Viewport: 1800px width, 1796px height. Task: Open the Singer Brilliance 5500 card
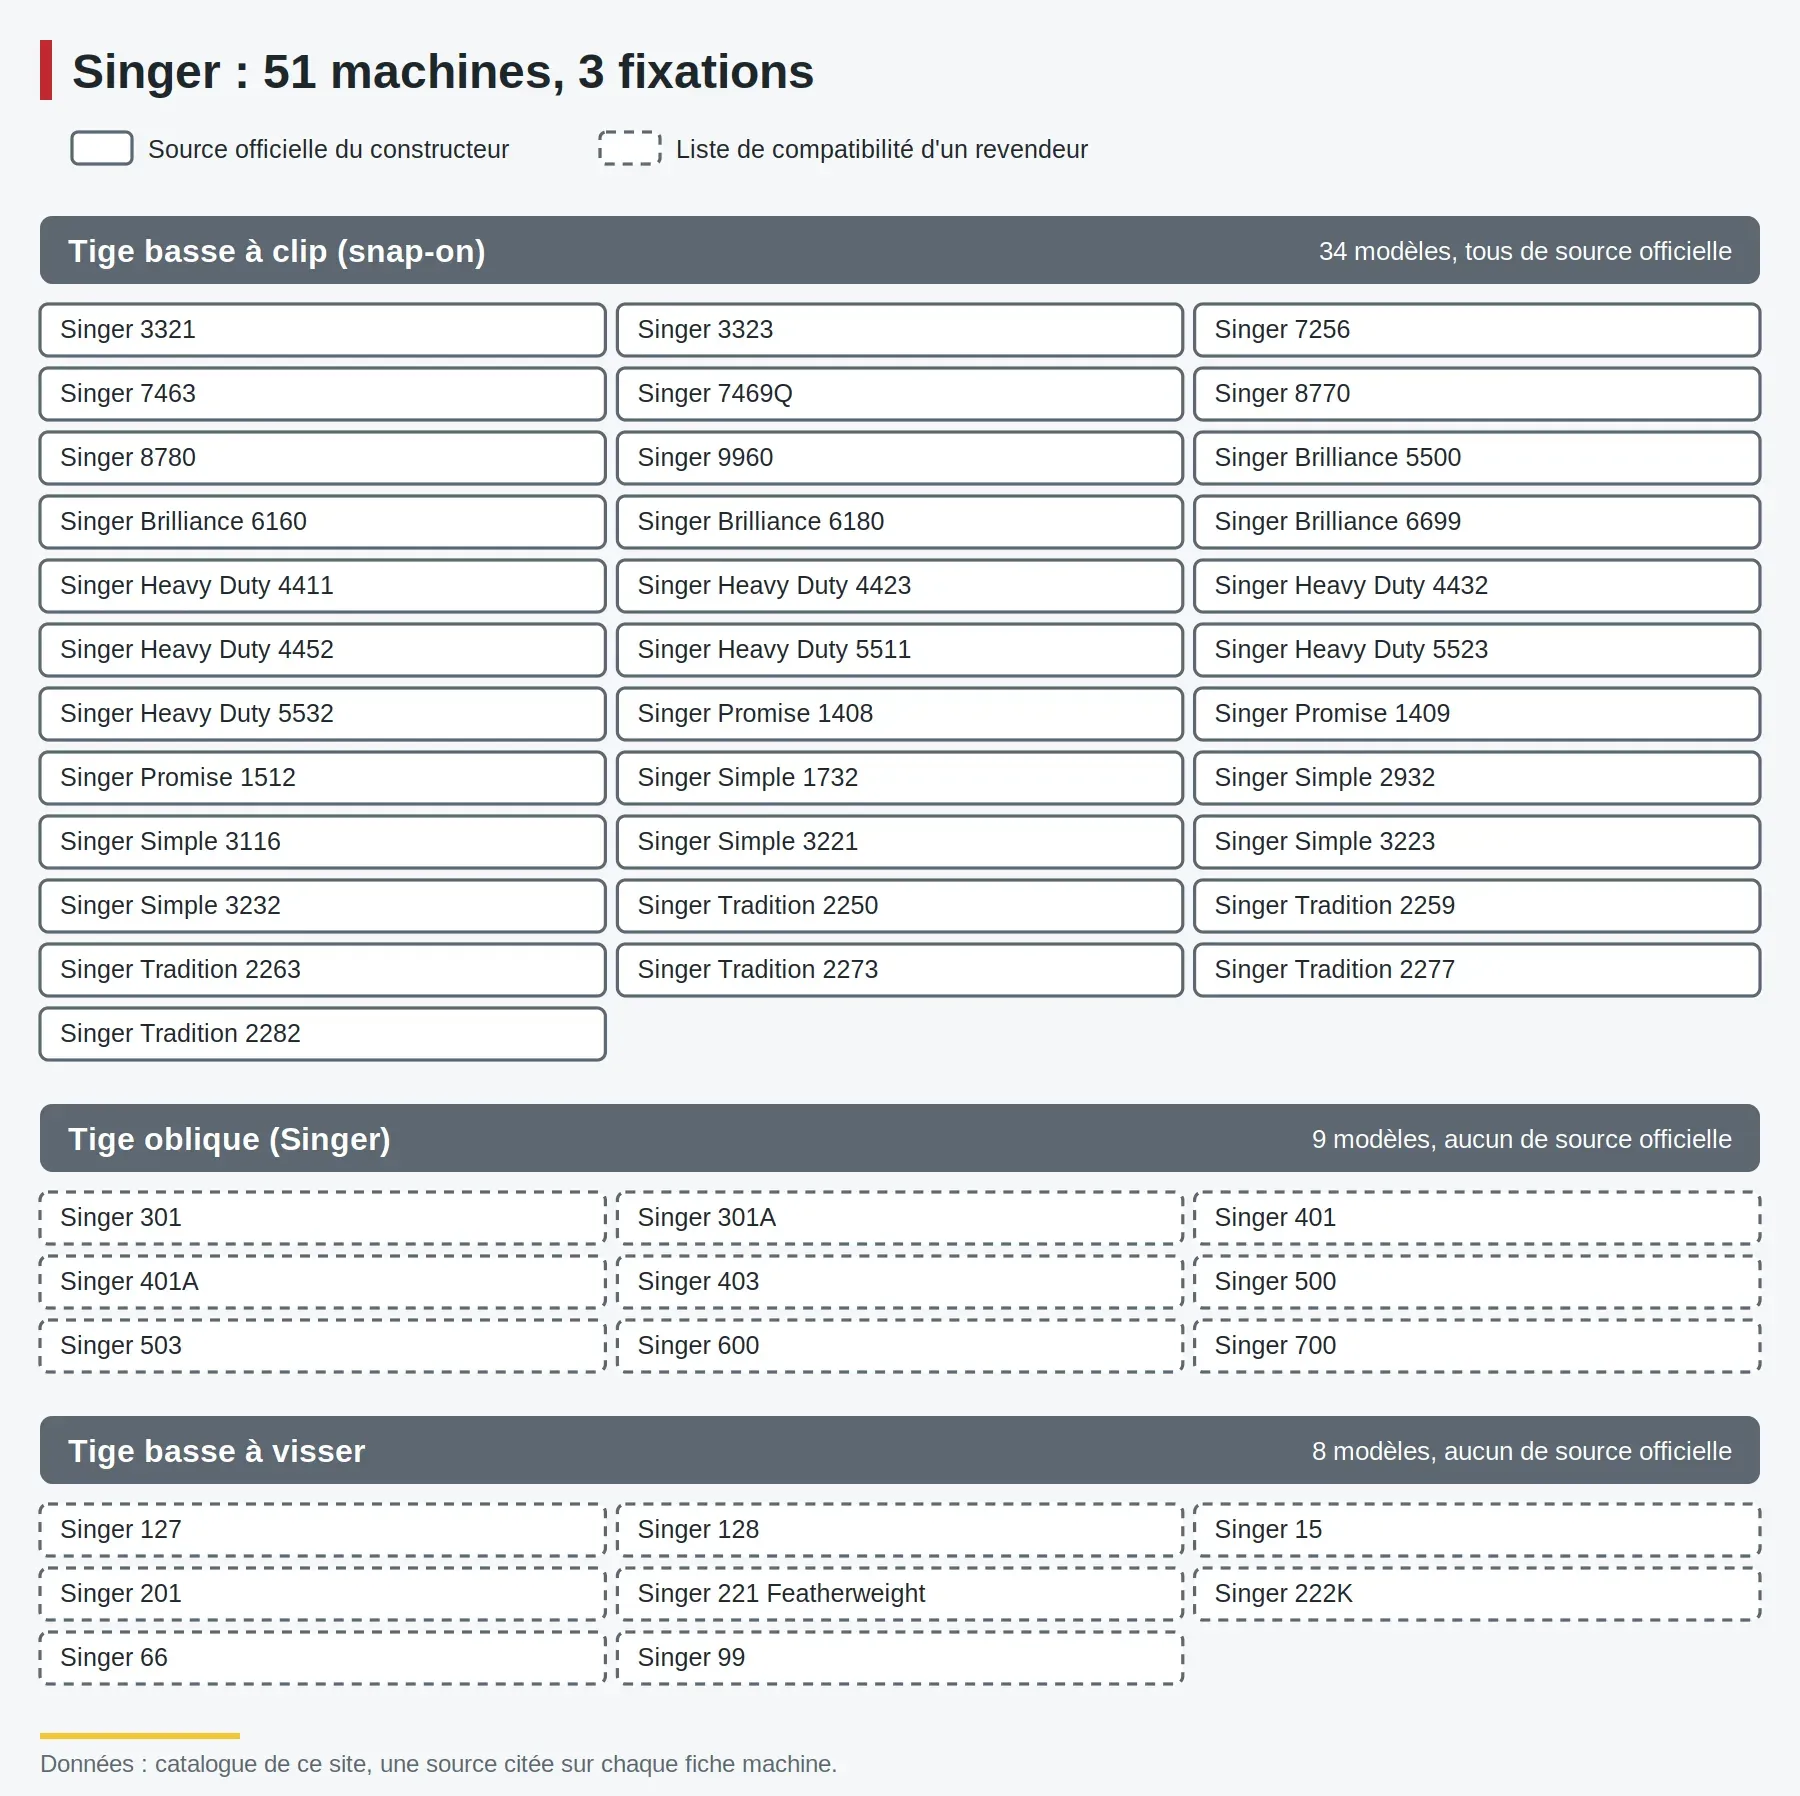click(1477, 458)
